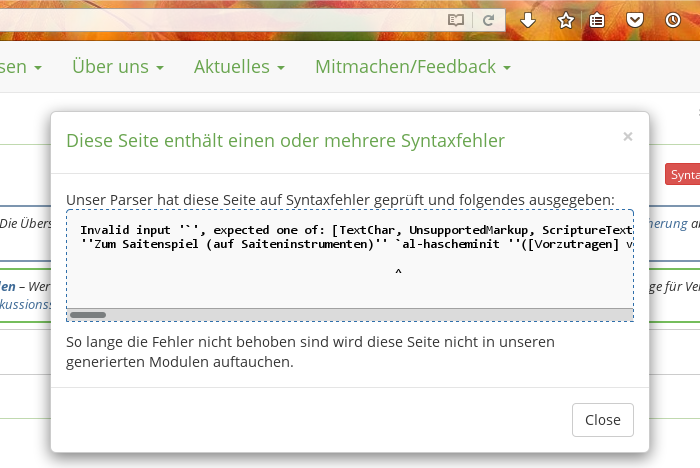Click the "kussionss" link on the left edge
The height and width of the screenshot is (468, 700).
click(x=24, y=304)
